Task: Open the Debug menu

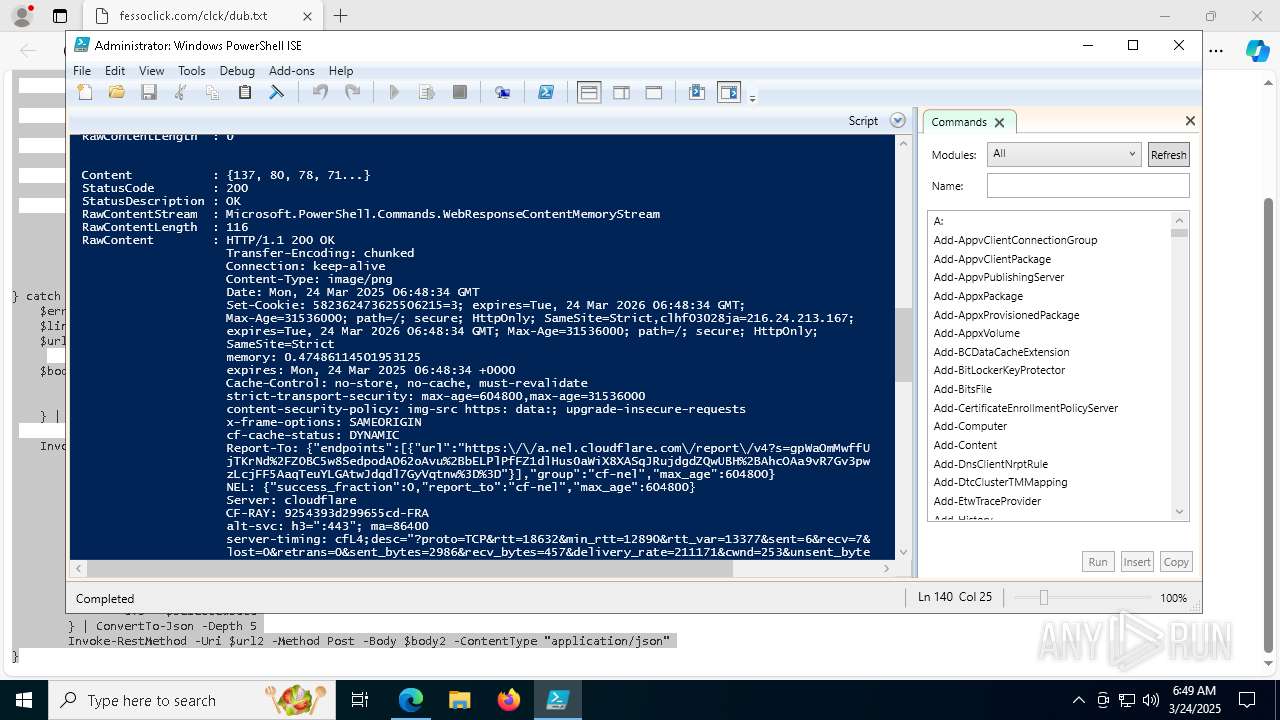Action: [x=237, y=71]
